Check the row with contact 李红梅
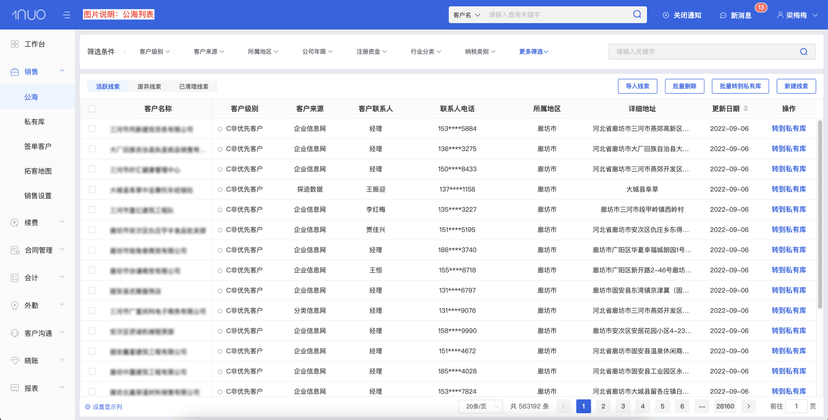The image size is (828, 420). [92, 209]
